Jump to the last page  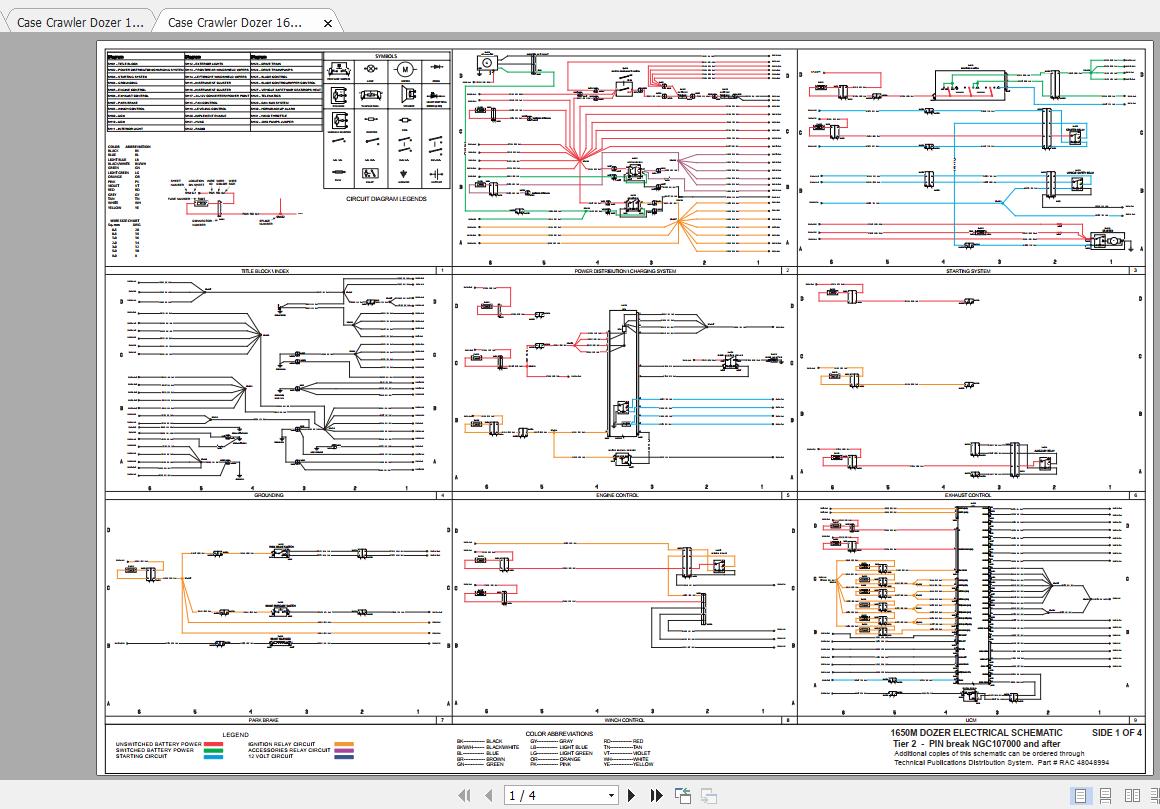tap(656, 795)
